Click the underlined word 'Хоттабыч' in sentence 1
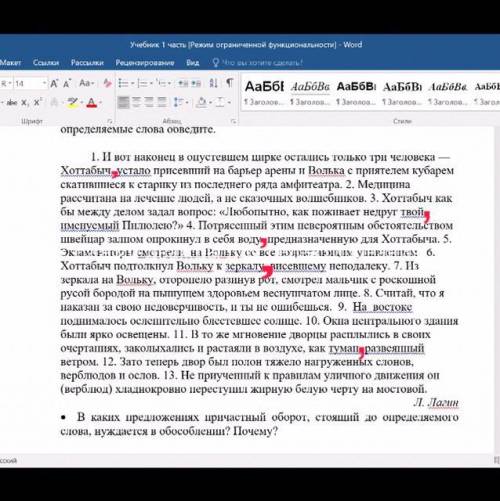This screenshot has width=500, height=501. click(86, 171)
